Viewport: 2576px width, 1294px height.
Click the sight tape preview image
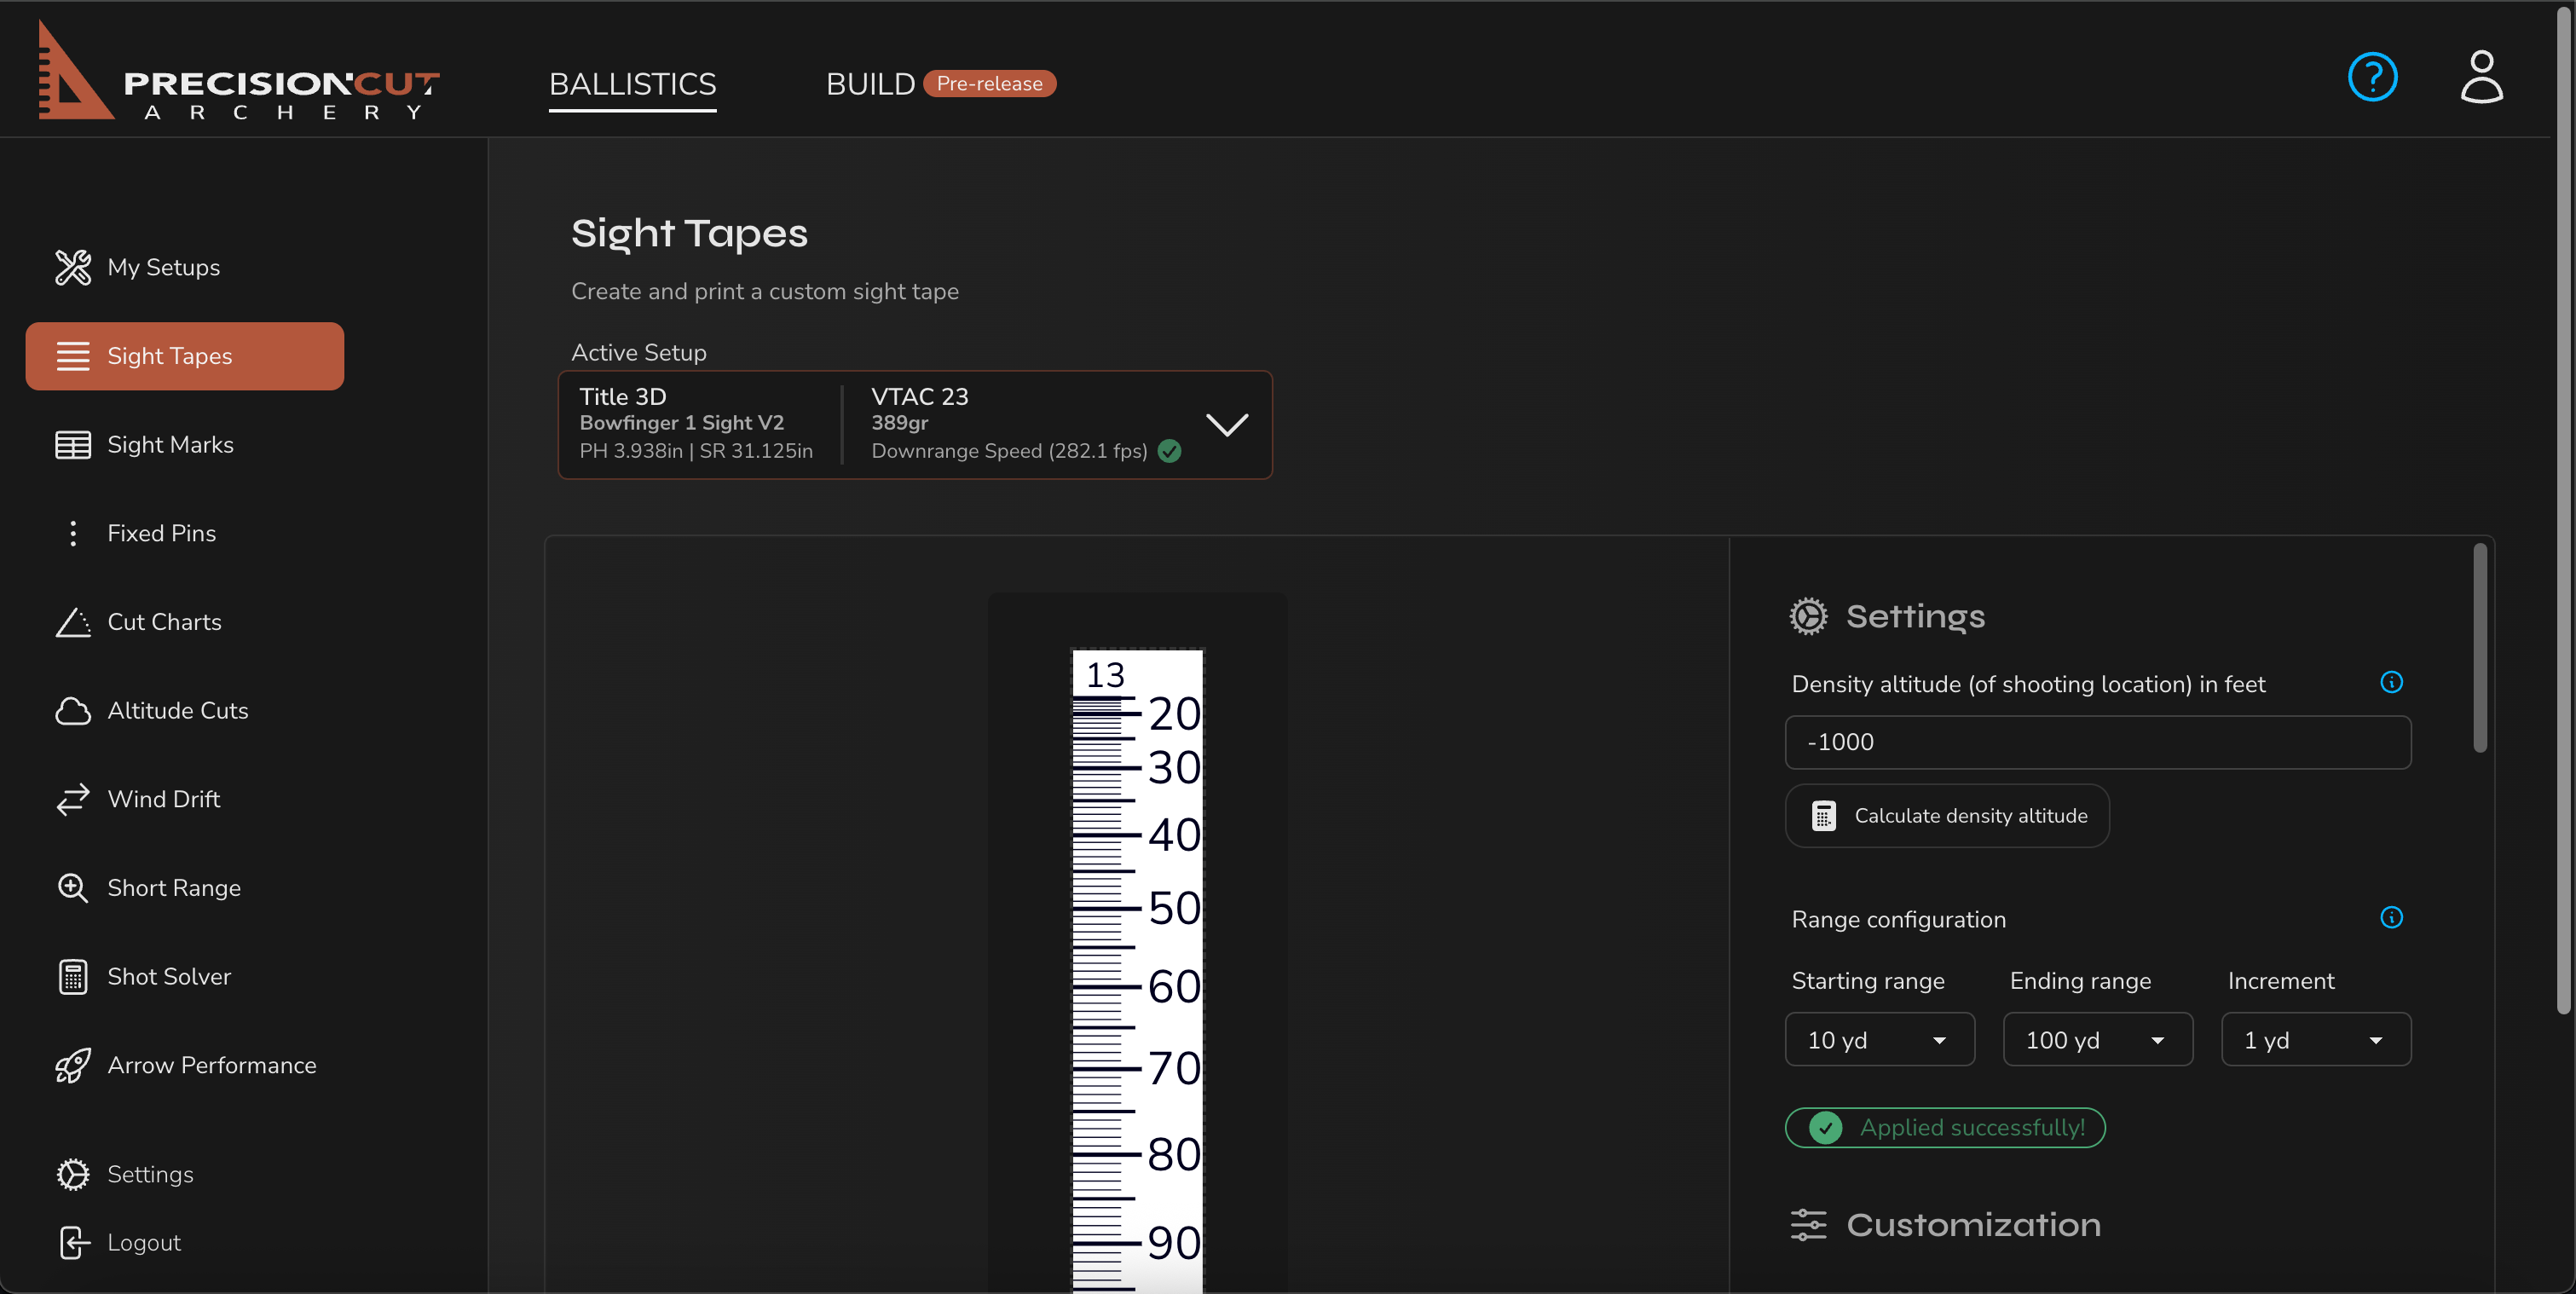point(1137,970)
